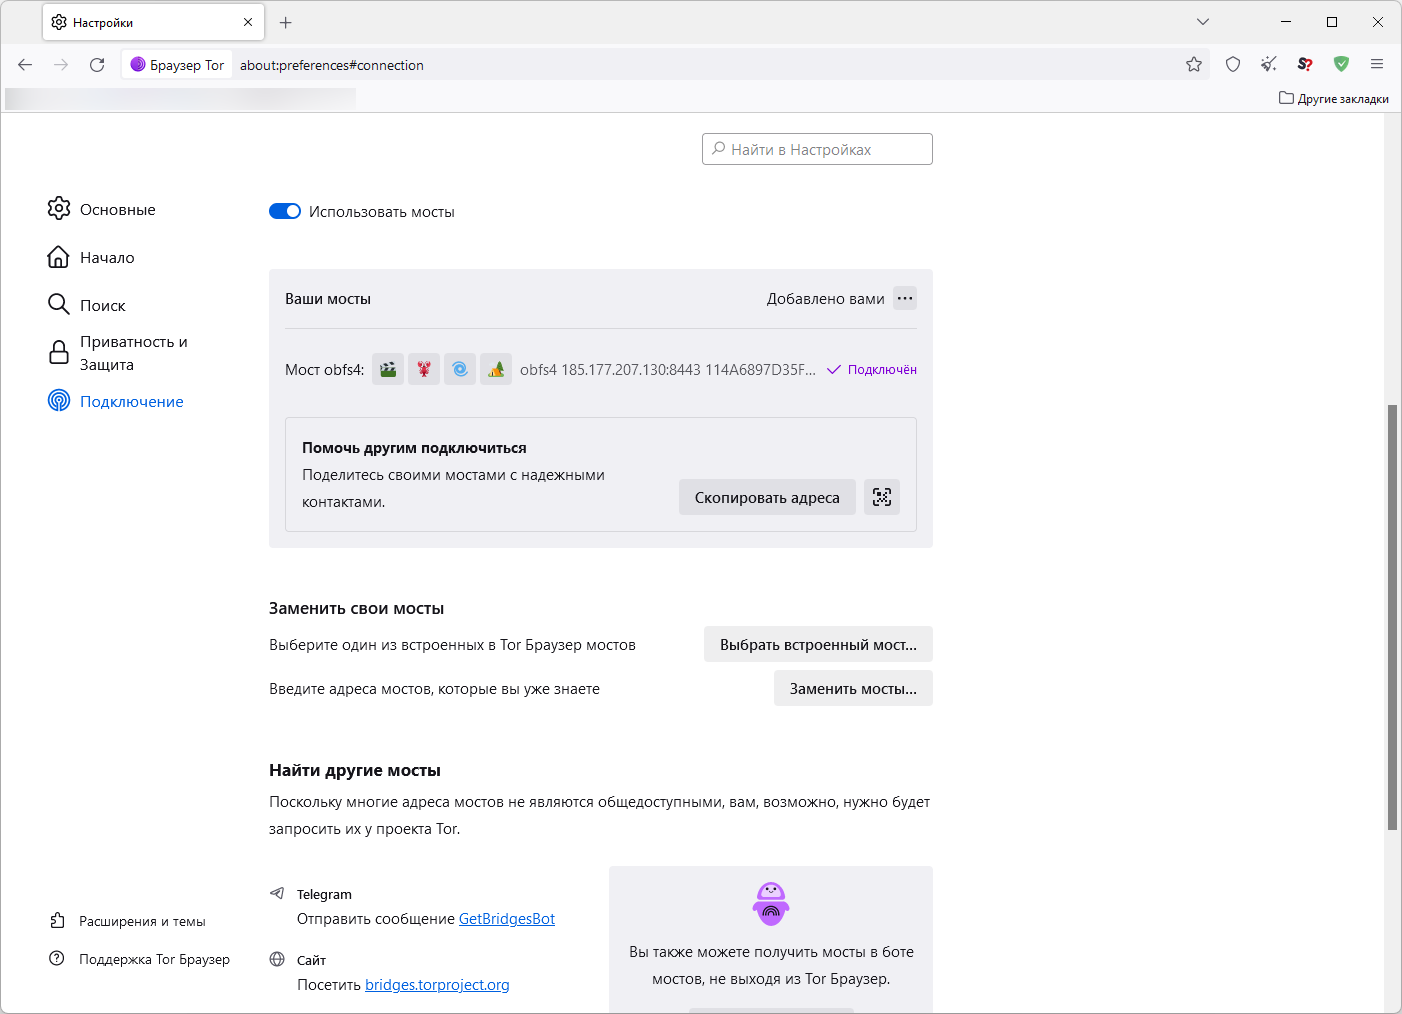Visit bridges.torproject.org link
This screenshot has height=1014, width=1402.
tap(437, 985)
